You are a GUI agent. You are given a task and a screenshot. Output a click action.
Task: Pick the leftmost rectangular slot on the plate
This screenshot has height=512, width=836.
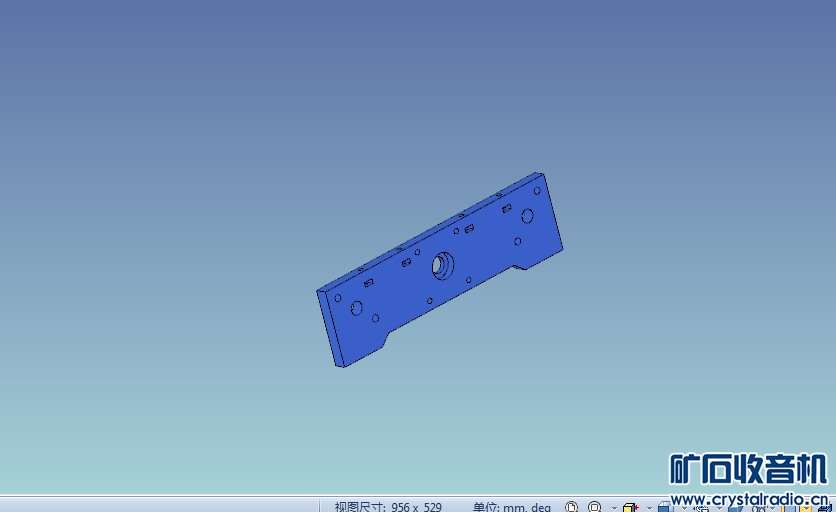point(369,284)
